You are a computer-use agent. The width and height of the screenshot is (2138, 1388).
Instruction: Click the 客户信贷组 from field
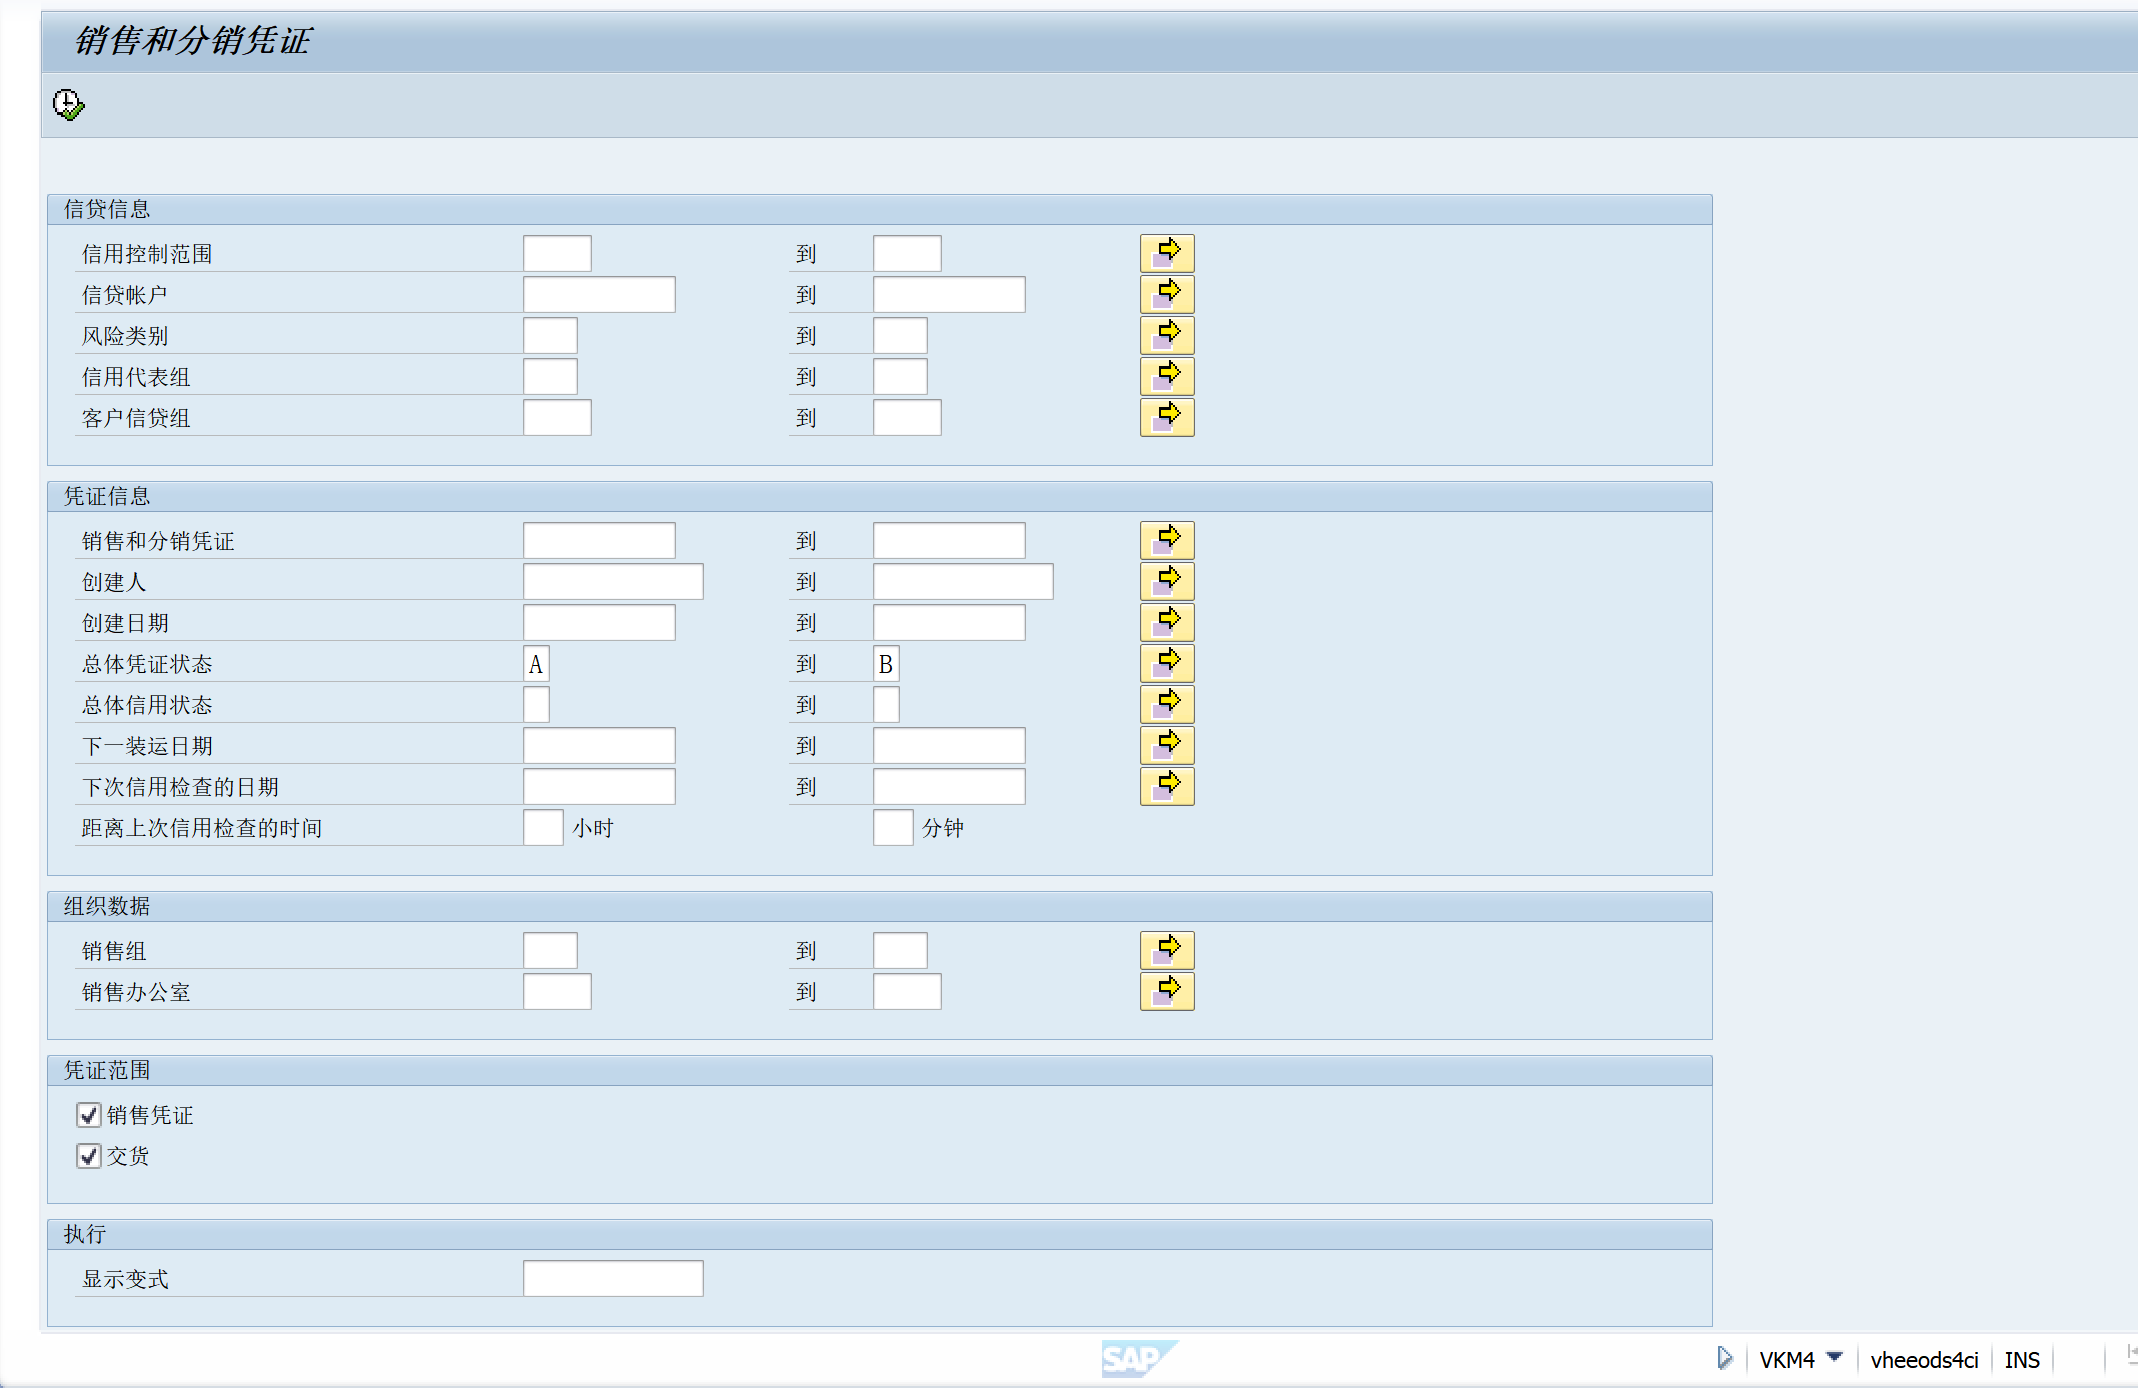click(557, 417)
